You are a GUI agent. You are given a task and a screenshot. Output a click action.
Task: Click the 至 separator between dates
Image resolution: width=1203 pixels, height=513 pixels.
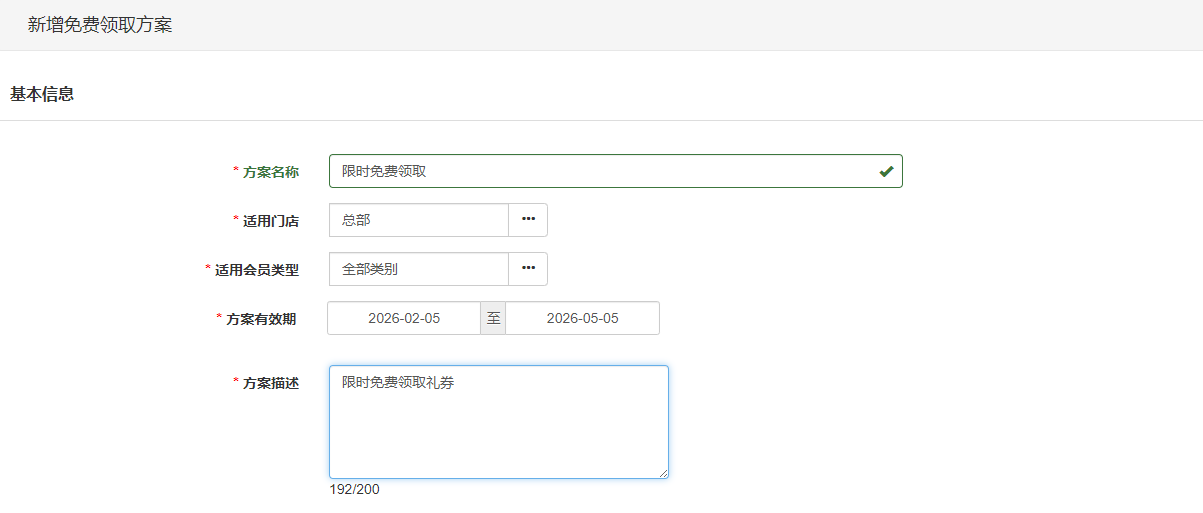(x=493, y=318)
